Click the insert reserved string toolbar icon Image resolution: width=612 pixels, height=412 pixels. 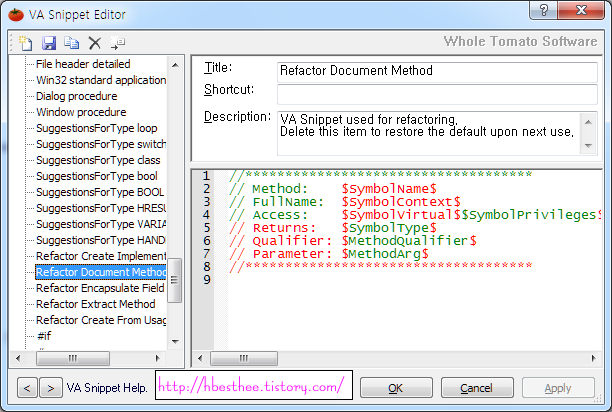pos(117,43)
